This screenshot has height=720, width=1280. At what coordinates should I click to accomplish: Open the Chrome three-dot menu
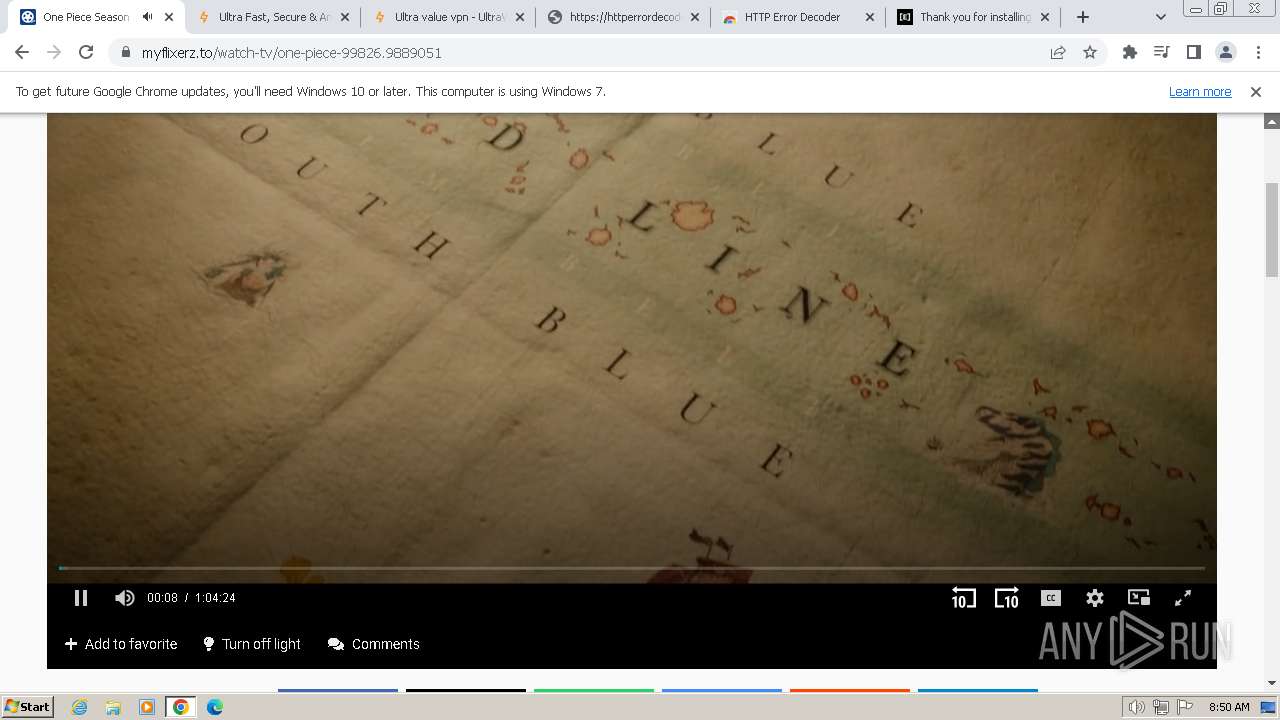point(1258,53)
